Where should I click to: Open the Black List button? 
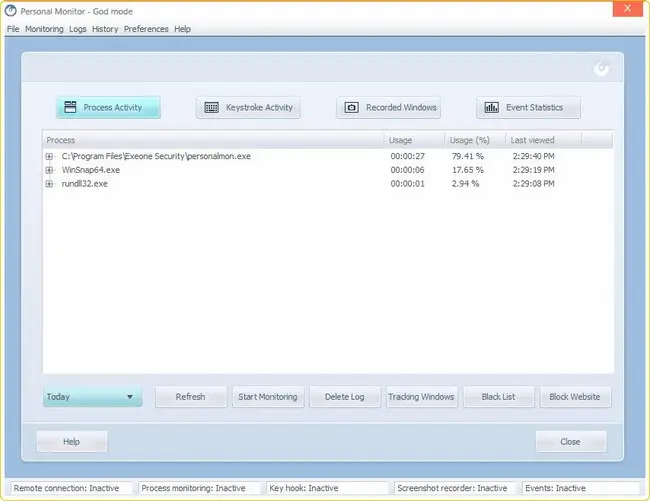click(499, 397)
